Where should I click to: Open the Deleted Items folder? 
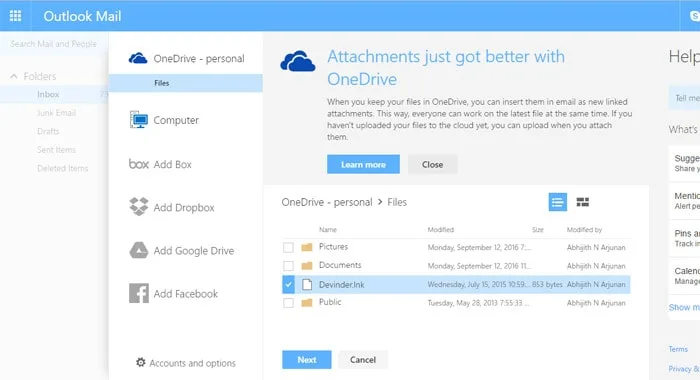(62, 168)
